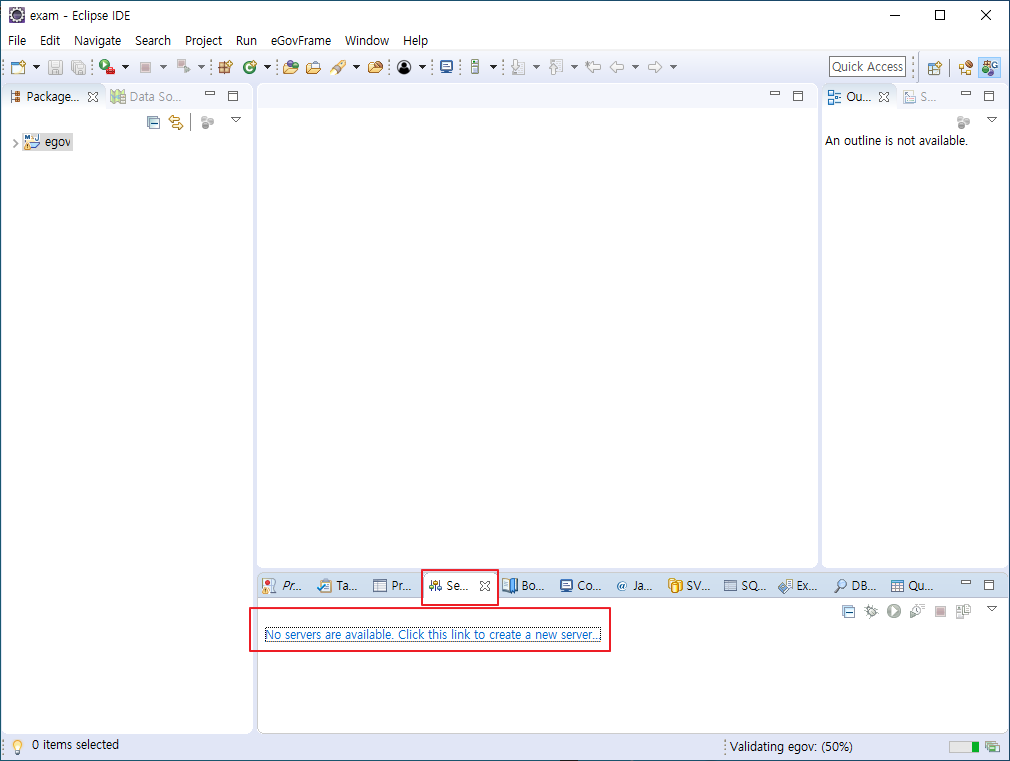Click the start server play icon

click(893, 611)
